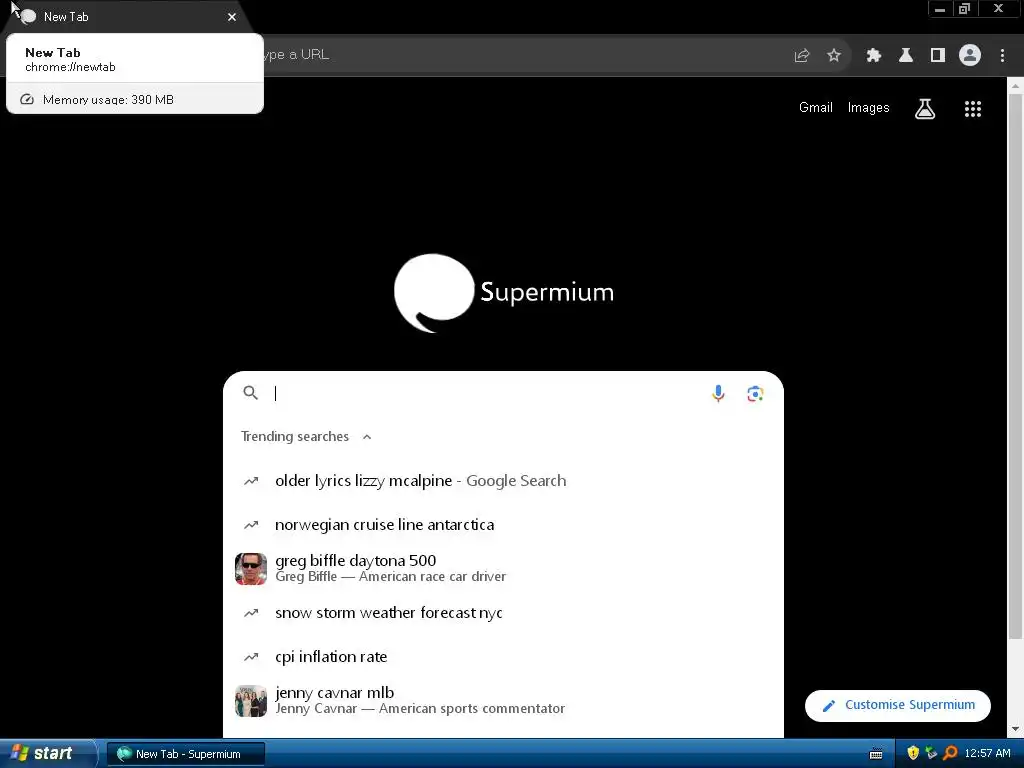Click 'Memory usage: 390 MB' in tab tooltip

(108, 100)
